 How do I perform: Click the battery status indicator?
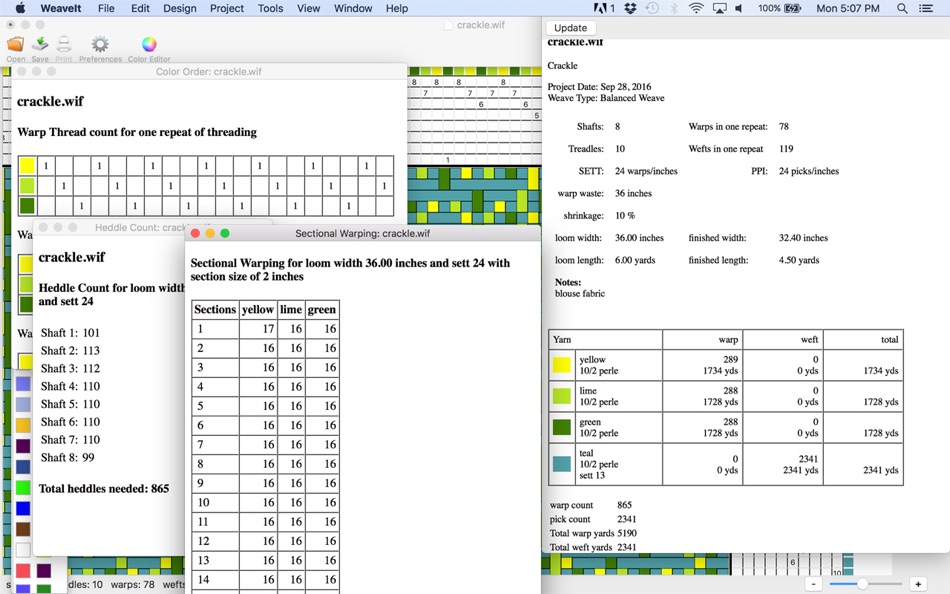(779, 8)
